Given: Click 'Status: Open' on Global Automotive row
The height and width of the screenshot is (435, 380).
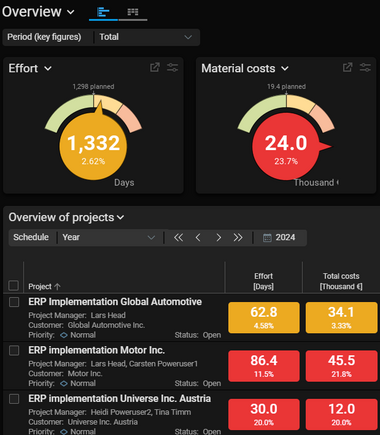Looking at the screenshot, I should point(198,335).
